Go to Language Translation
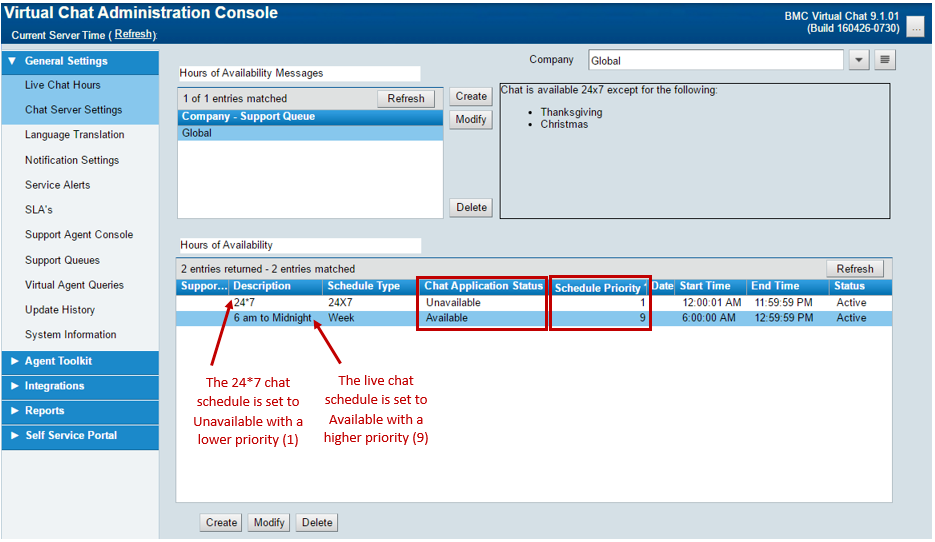 tap(75, 135)
